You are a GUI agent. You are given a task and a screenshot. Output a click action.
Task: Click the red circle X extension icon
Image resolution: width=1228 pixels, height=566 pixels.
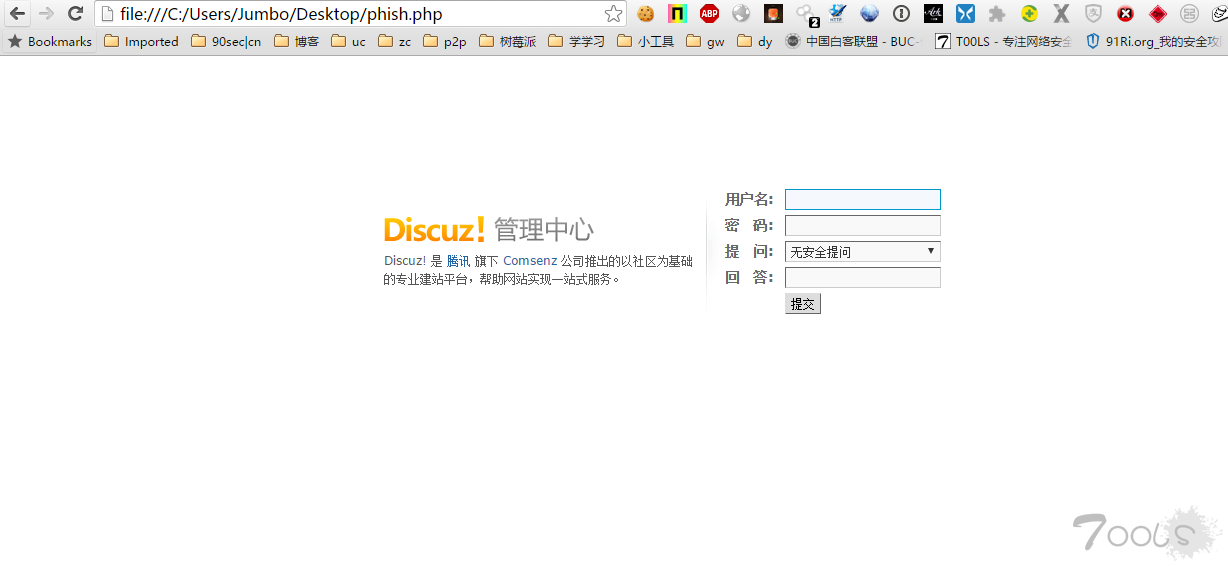point(1125,14)
